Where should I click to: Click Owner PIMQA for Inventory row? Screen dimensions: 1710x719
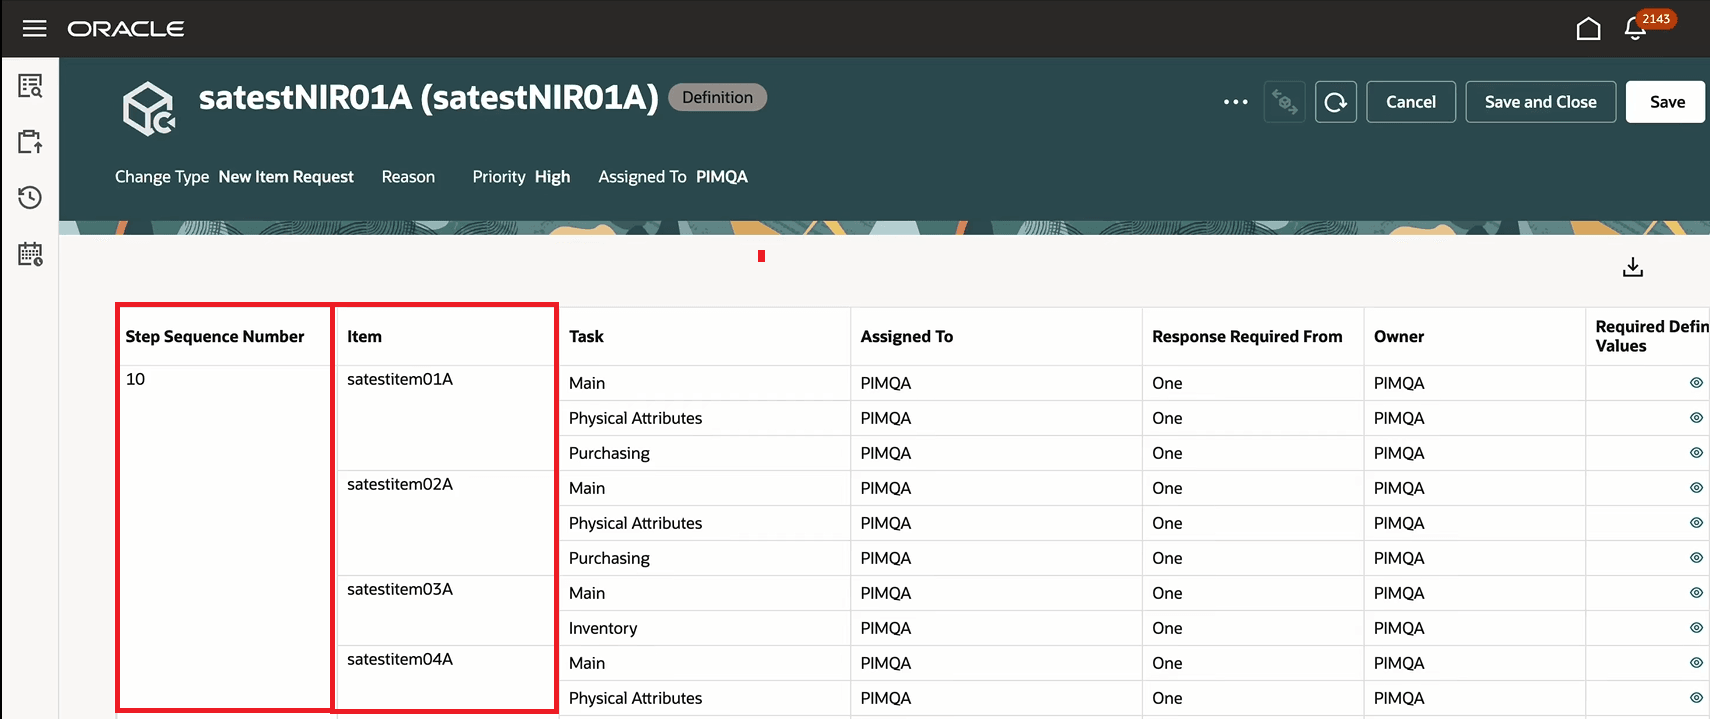[1399, 628]
